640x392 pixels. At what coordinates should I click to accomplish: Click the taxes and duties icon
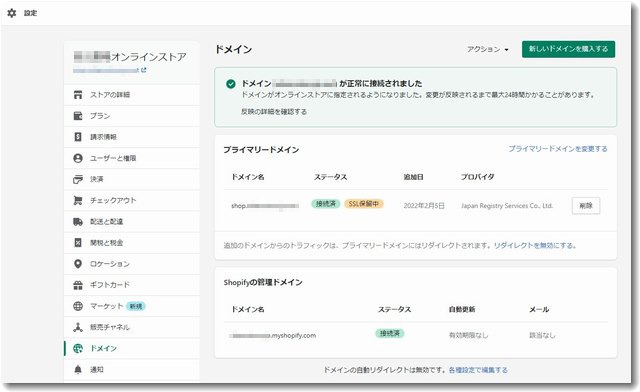(78, 243)
